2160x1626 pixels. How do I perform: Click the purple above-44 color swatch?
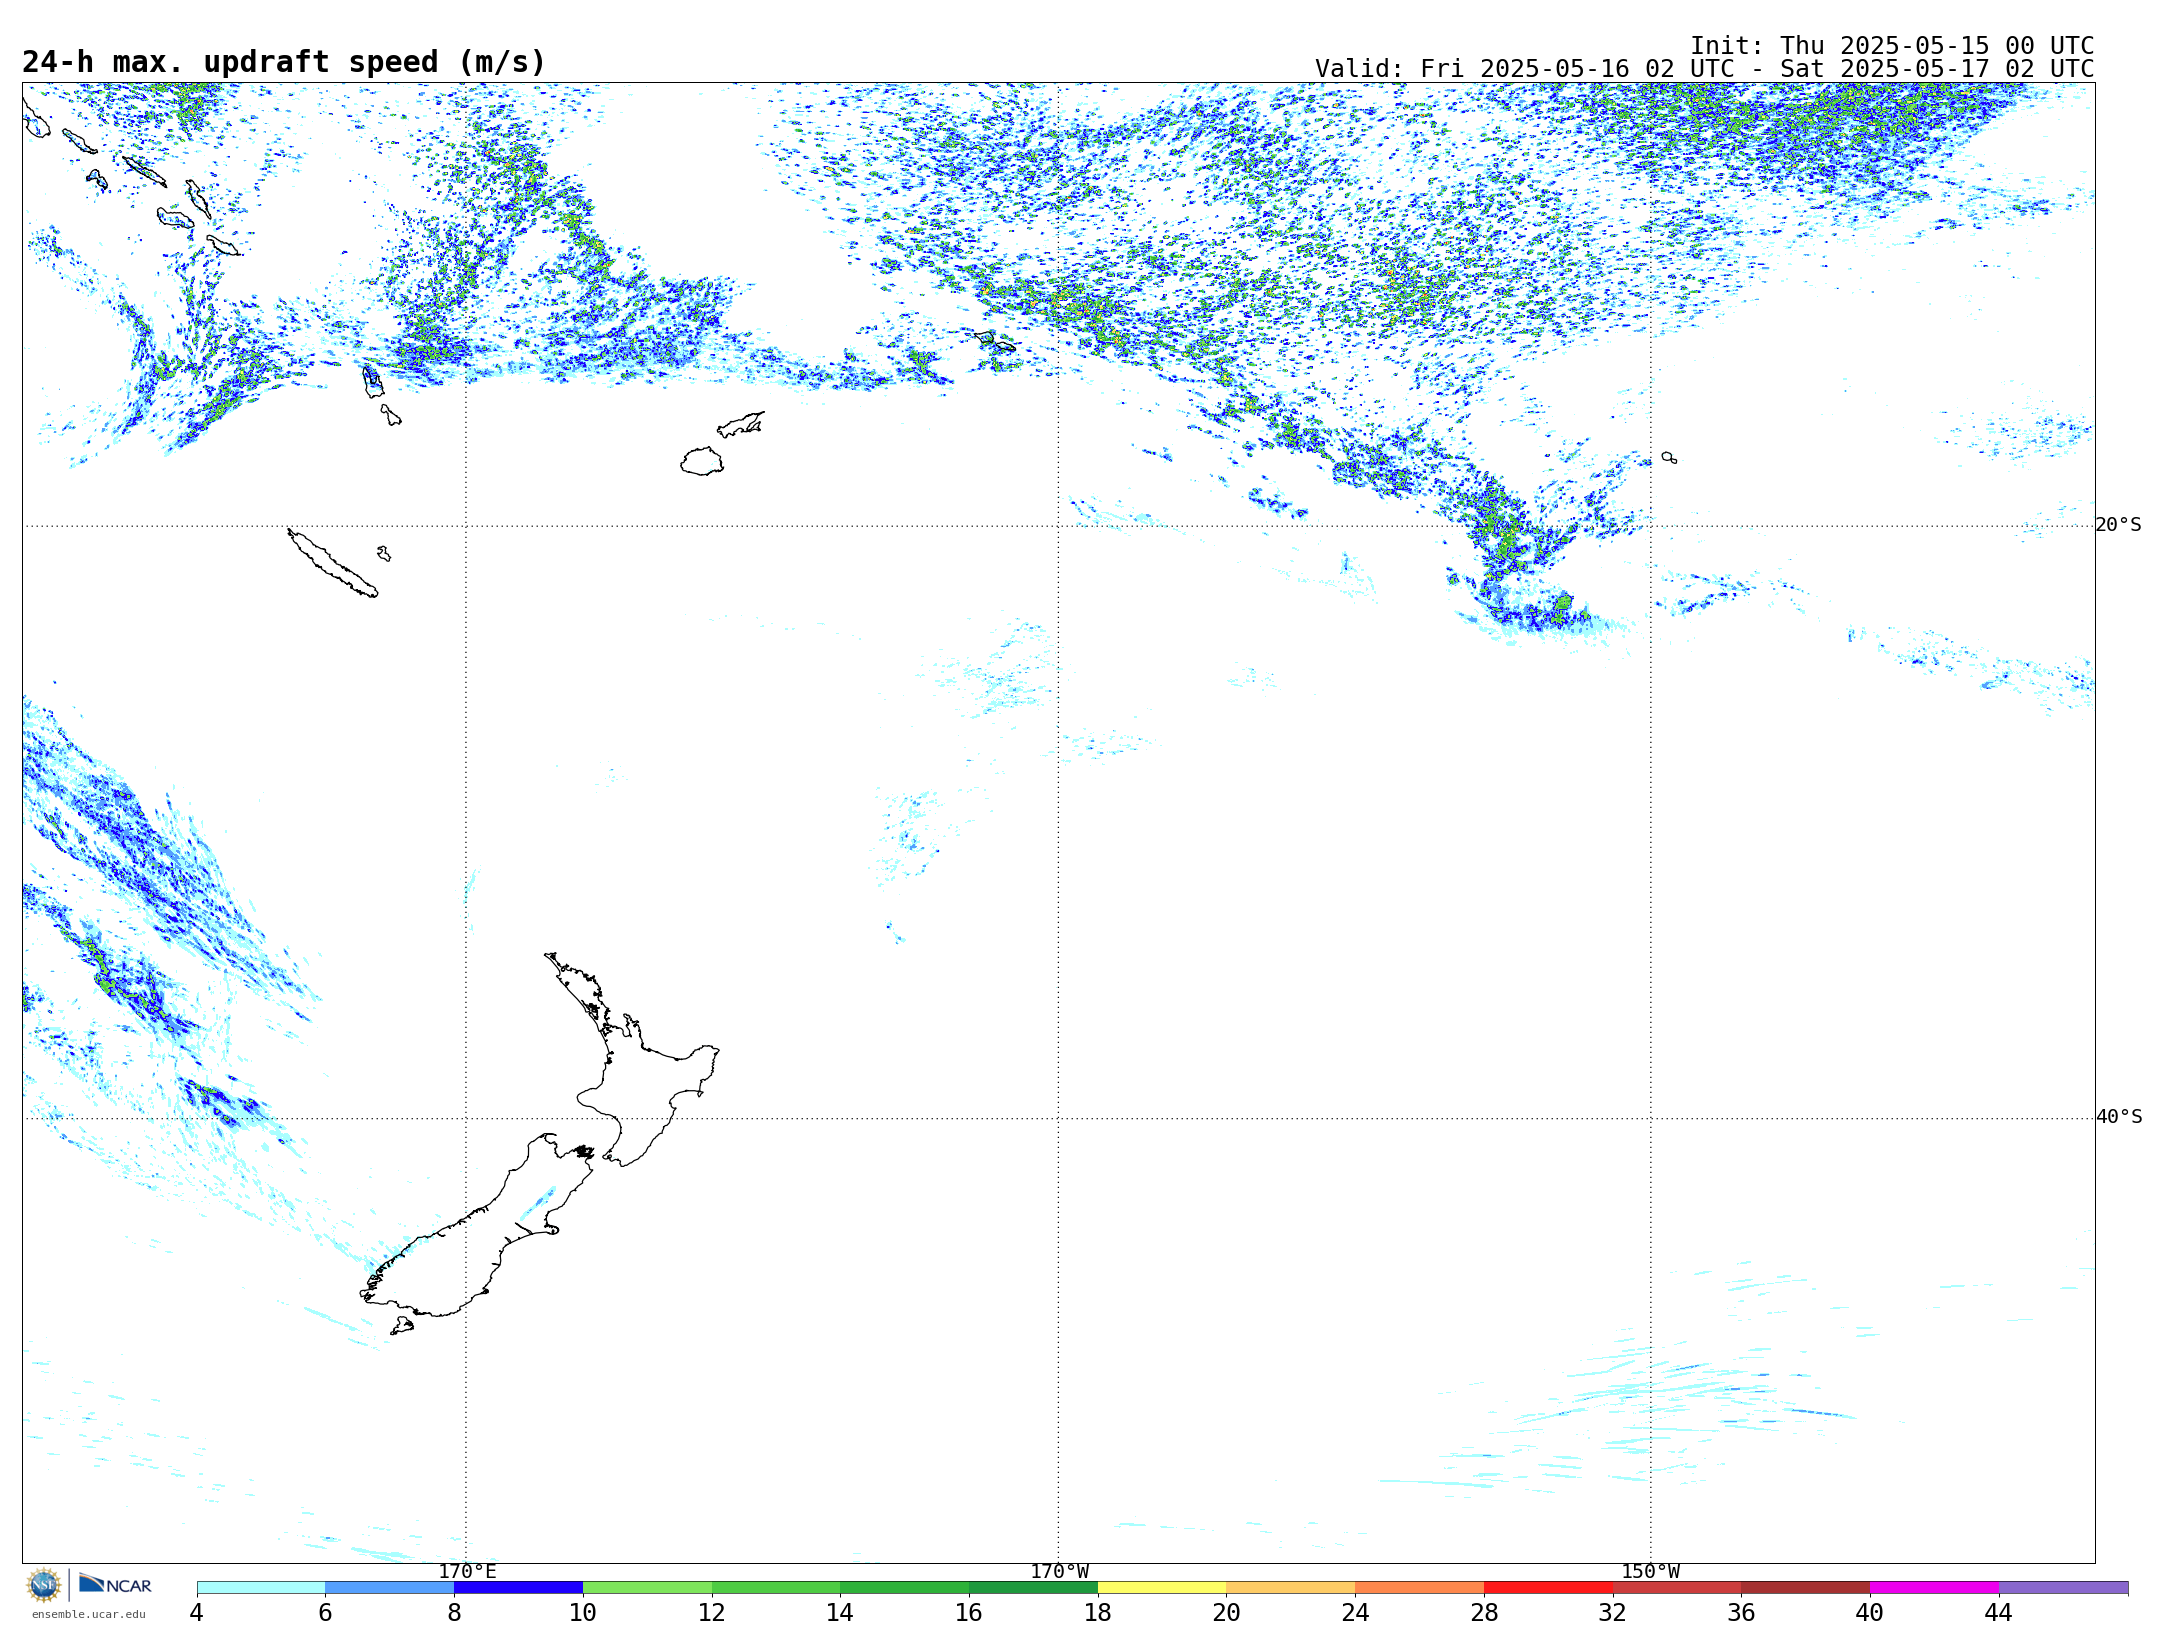coord(2063,1587)
